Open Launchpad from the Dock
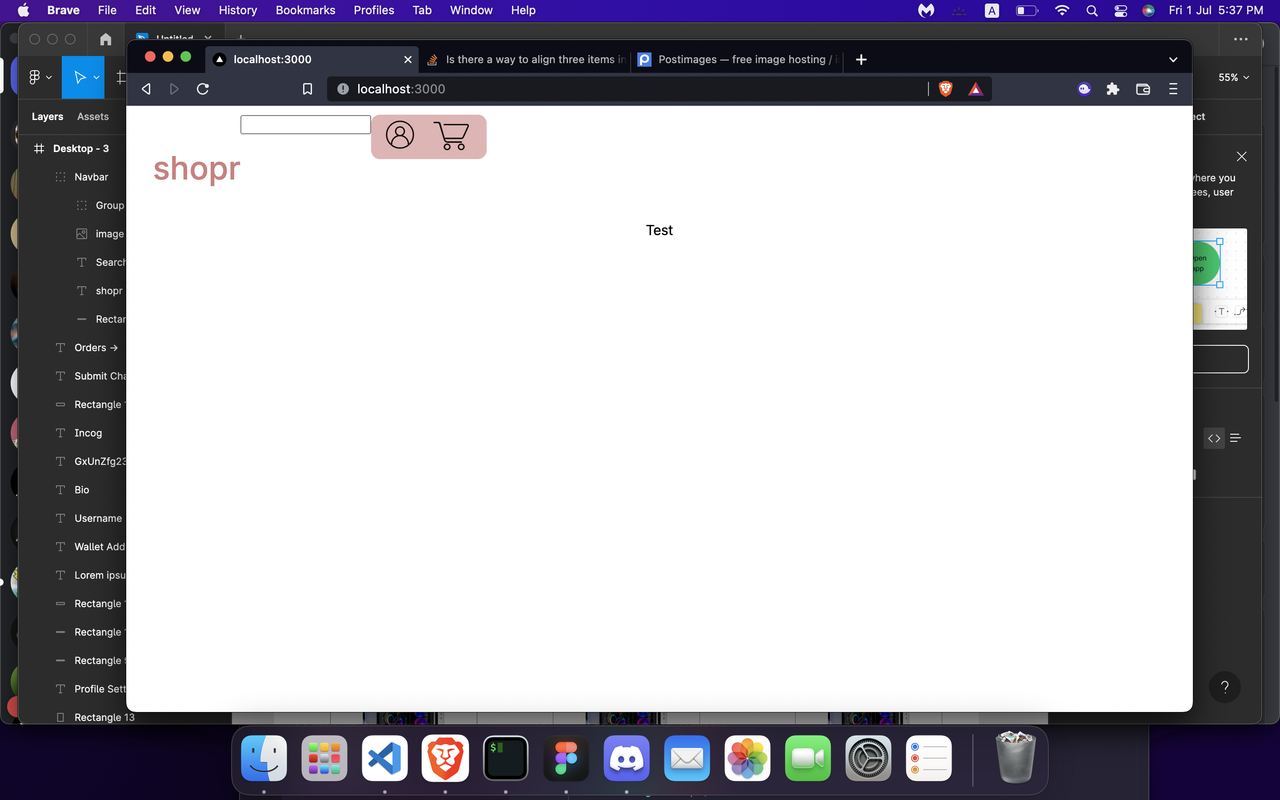1280x800 pixels. coord(325,758)
